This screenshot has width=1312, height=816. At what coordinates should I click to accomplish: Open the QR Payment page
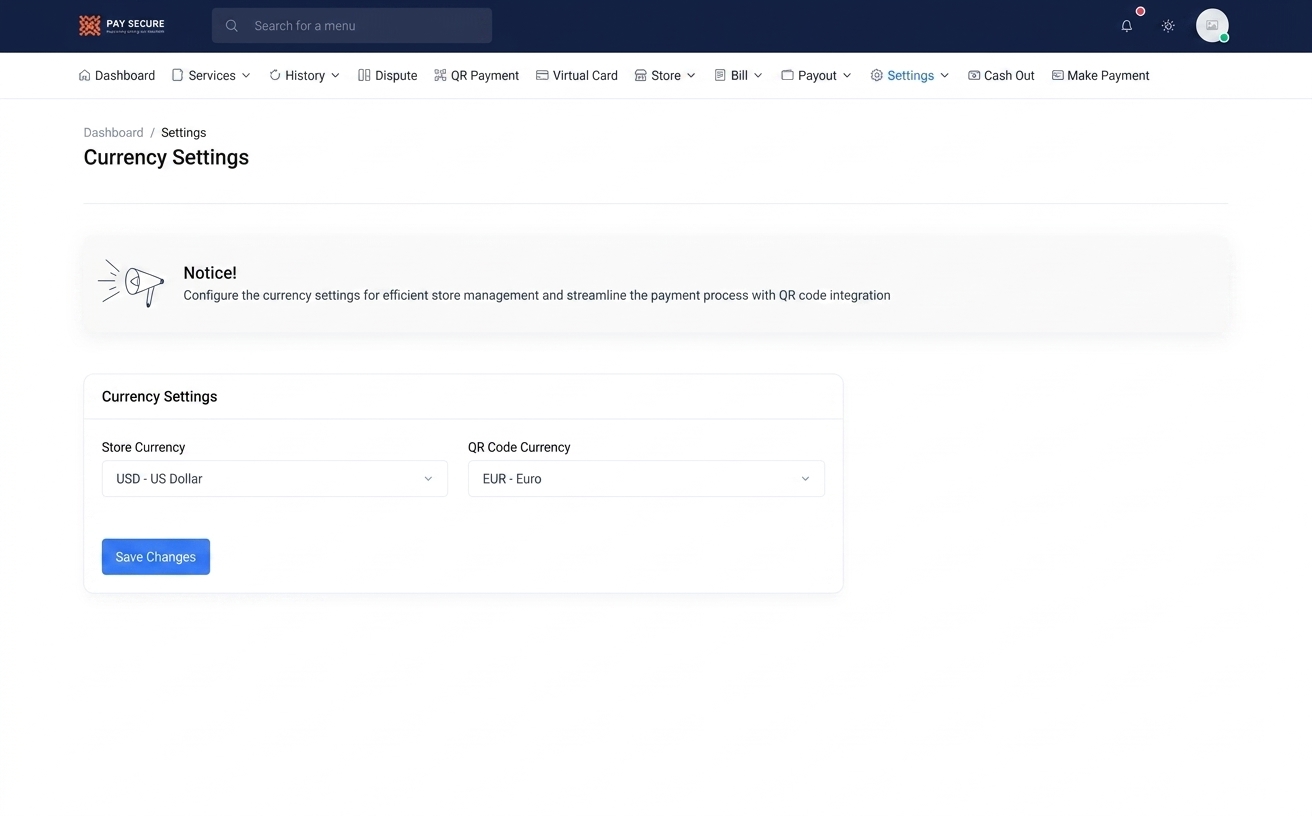477,75
